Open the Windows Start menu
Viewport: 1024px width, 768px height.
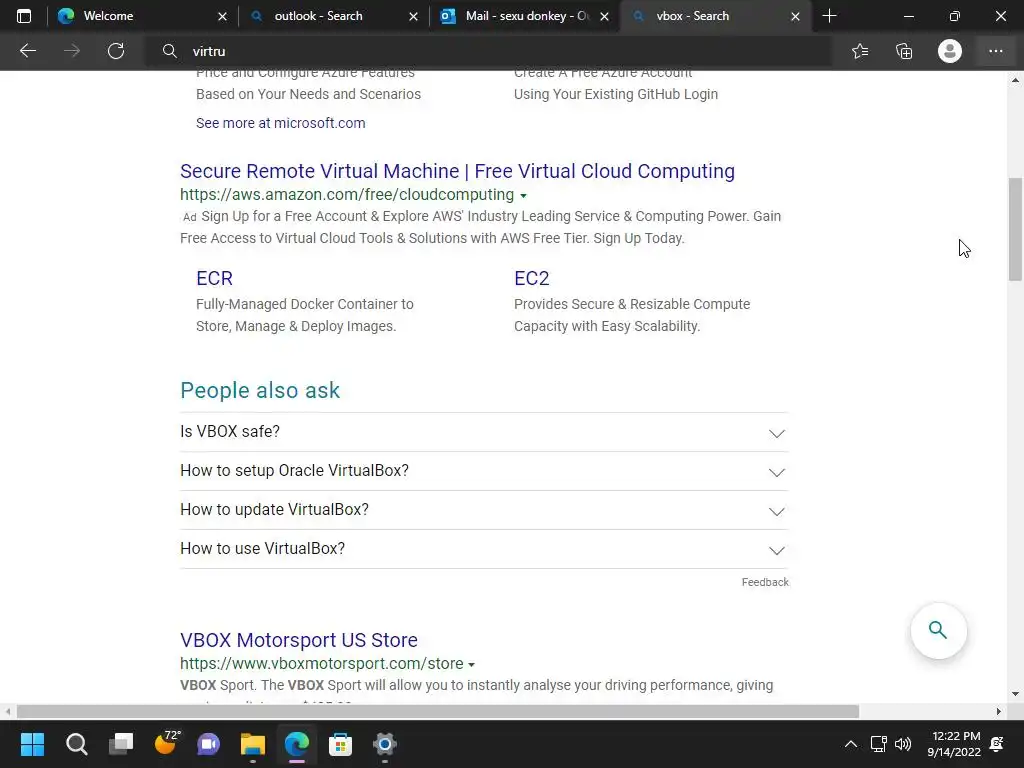tap(32, 744)
